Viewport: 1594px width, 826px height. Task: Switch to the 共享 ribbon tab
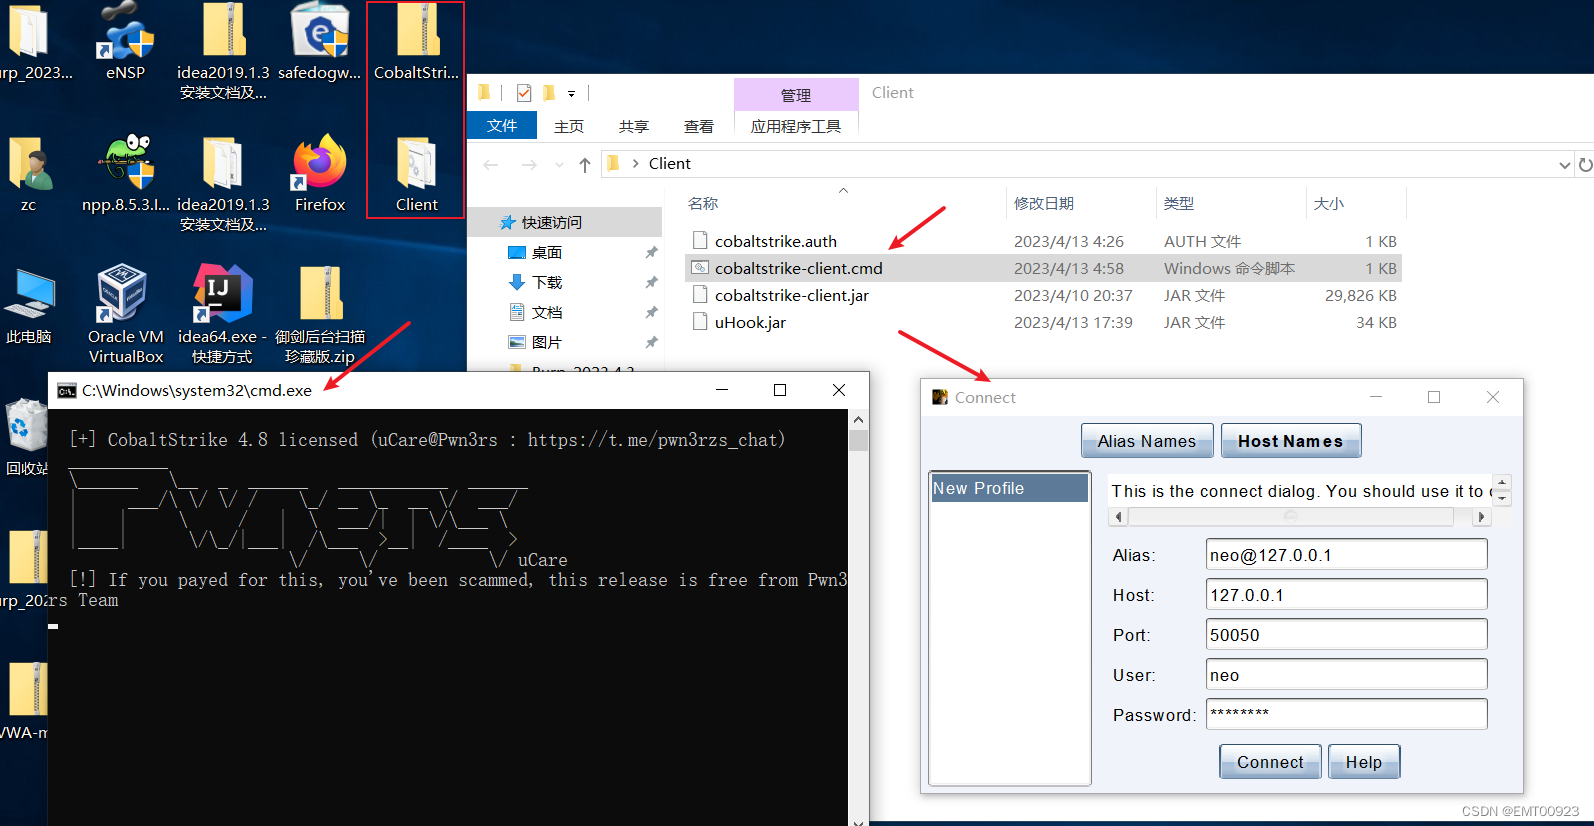(634, 127)
